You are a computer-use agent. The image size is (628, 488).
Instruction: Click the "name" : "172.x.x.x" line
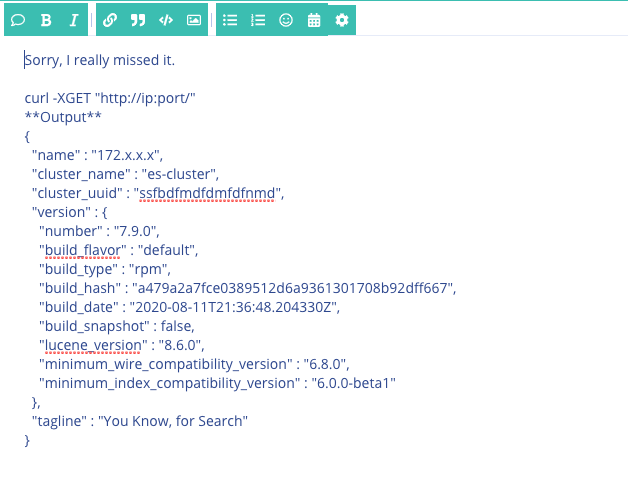coord(97,155)
